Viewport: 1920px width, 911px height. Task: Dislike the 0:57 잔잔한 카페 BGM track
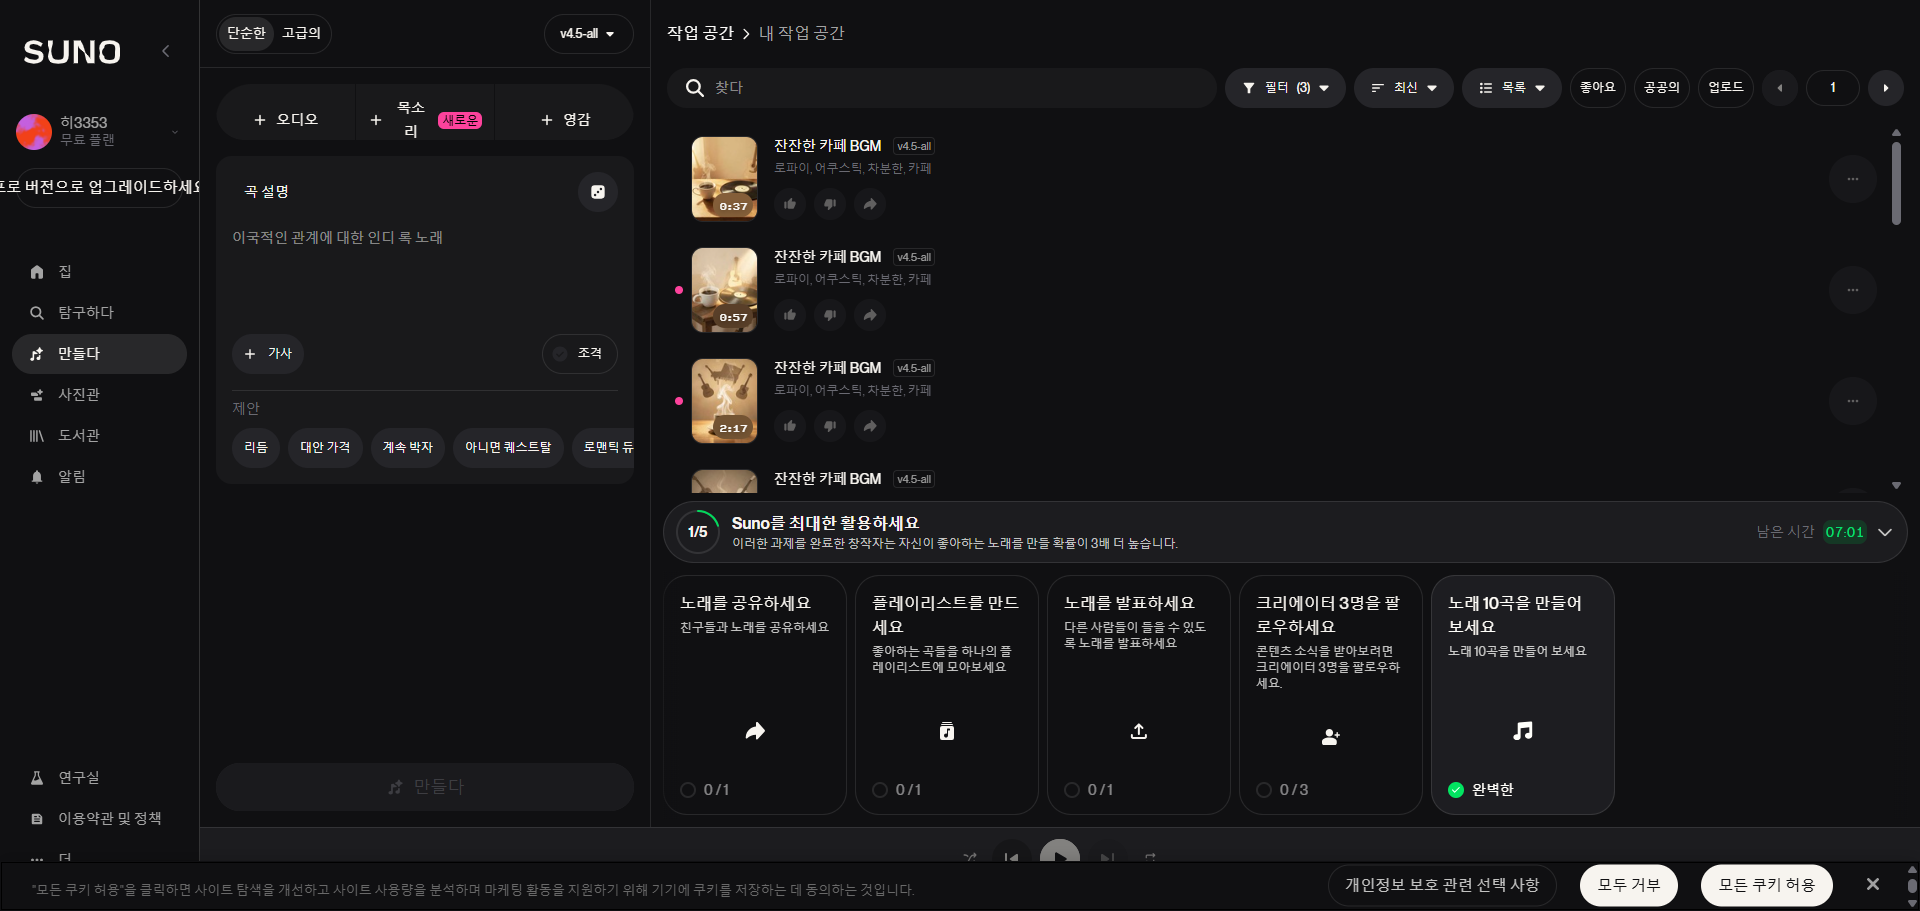[830, 315]
